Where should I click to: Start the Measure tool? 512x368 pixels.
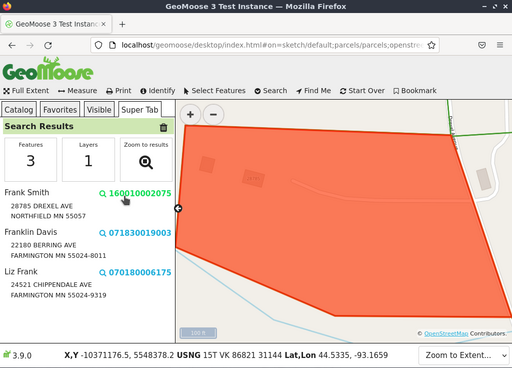point(77,91)
